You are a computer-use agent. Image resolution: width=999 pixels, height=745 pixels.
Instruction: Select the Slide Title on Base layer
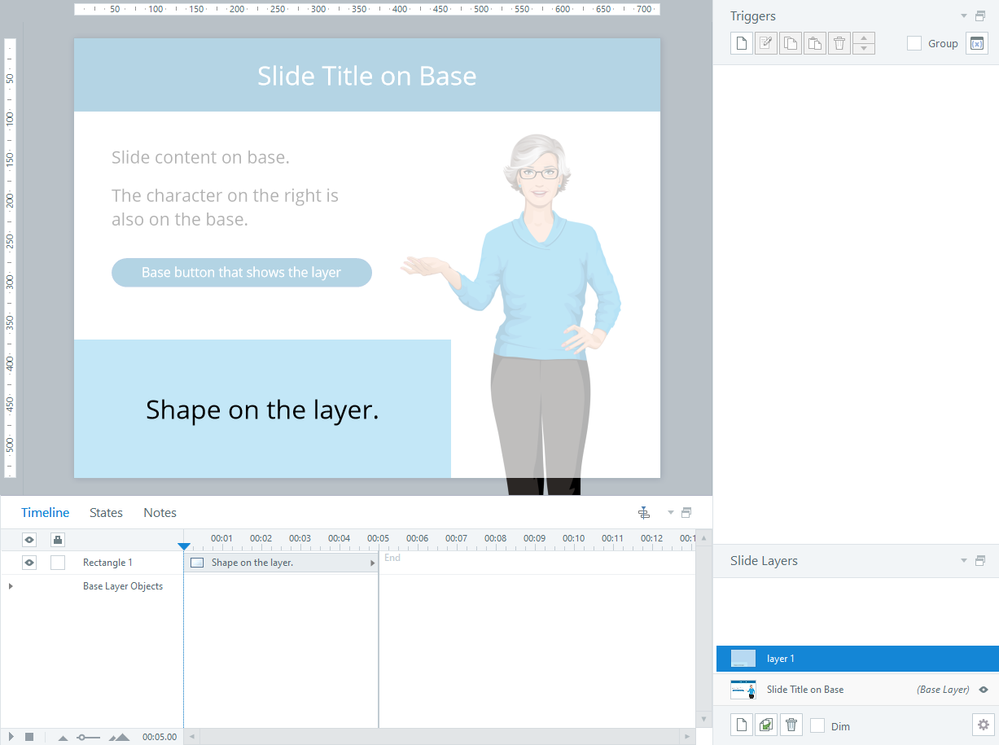pyautogui.click(x=858, y=689)
